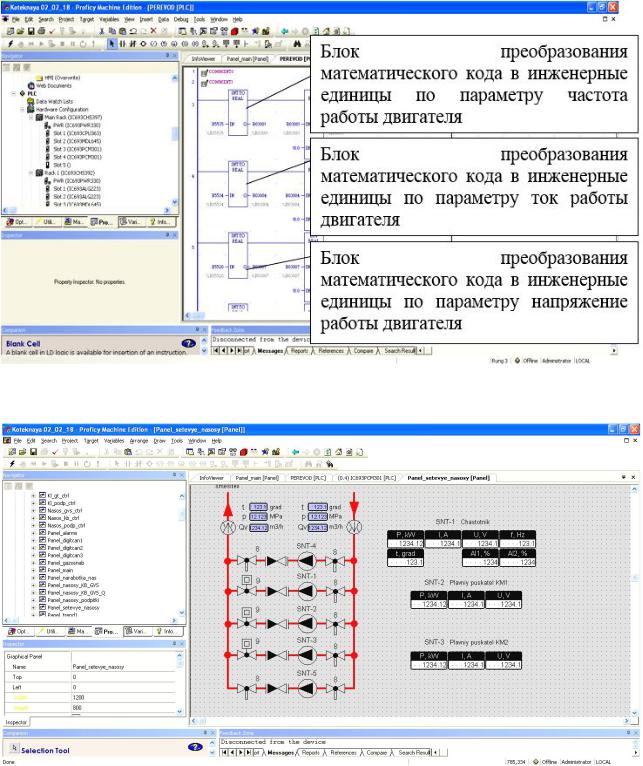This screenshot has height=766, width=643.
Task: Expand Panel_main node in navigator tree
Action: coord(33,570)
